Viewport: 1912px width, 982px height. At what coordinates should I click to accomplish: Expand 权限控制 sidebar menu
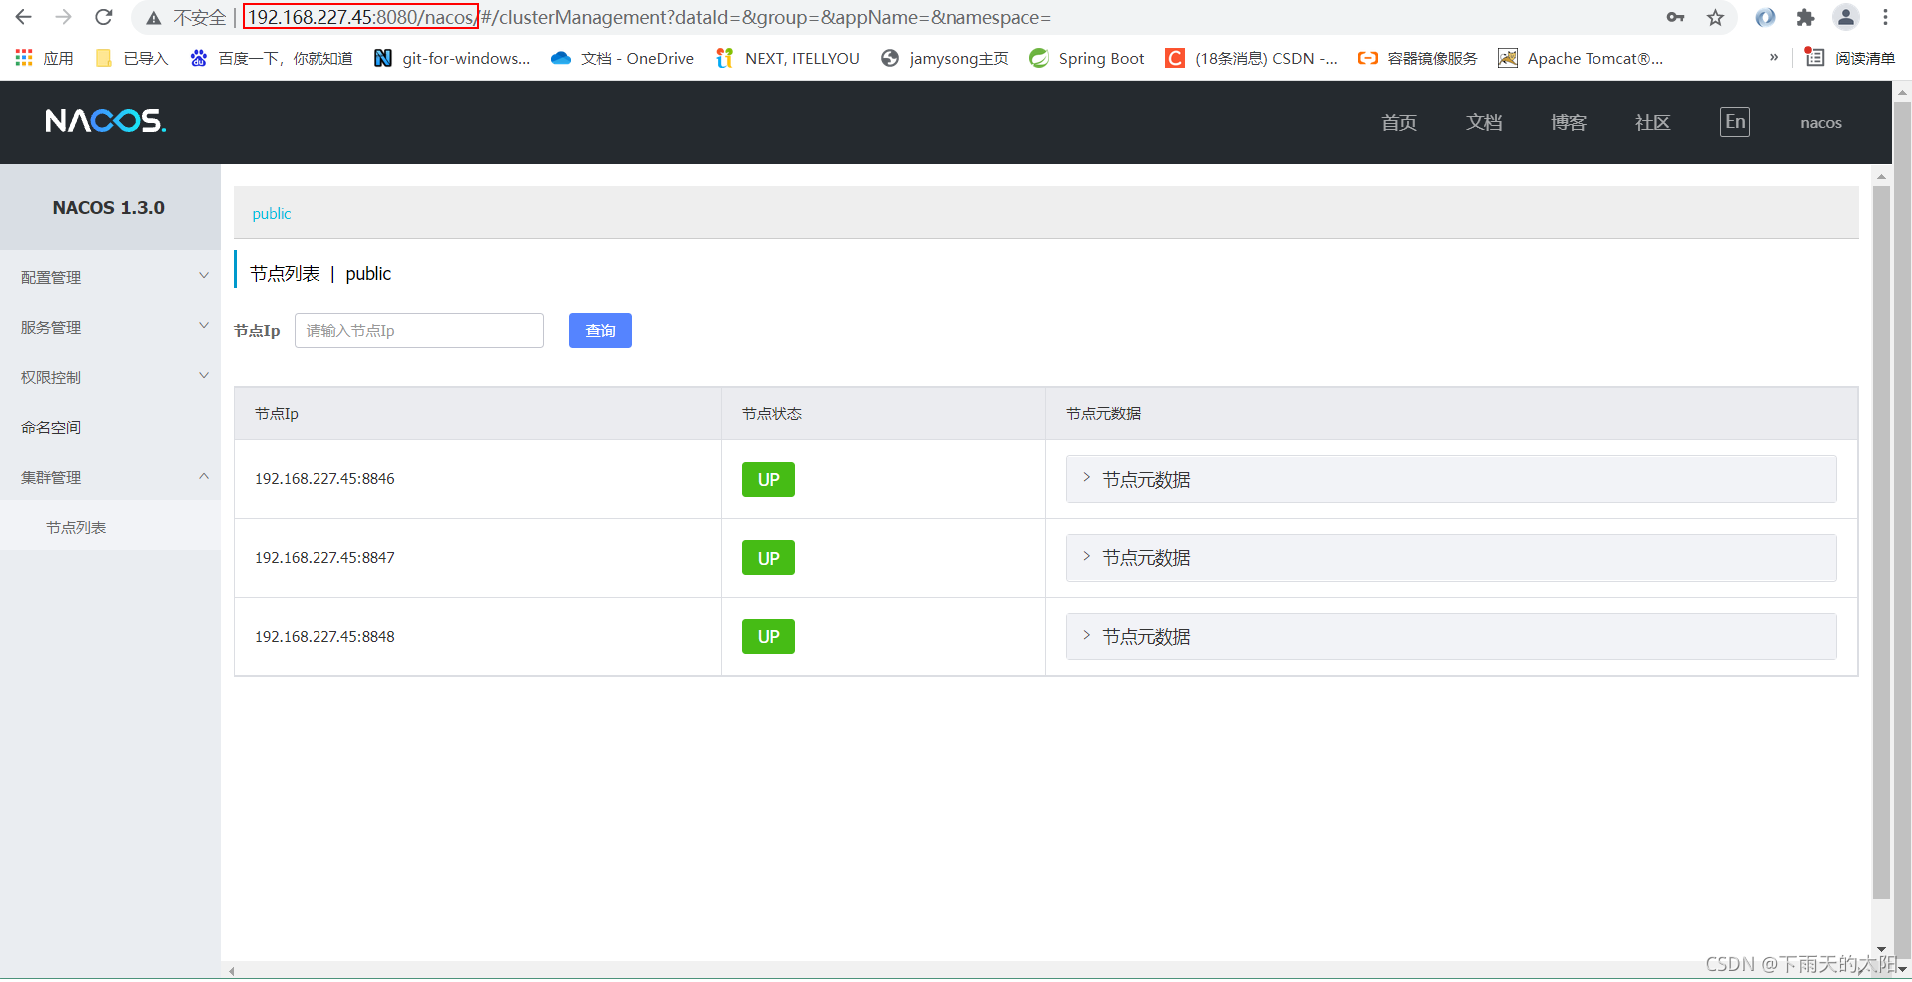point(110,377)
